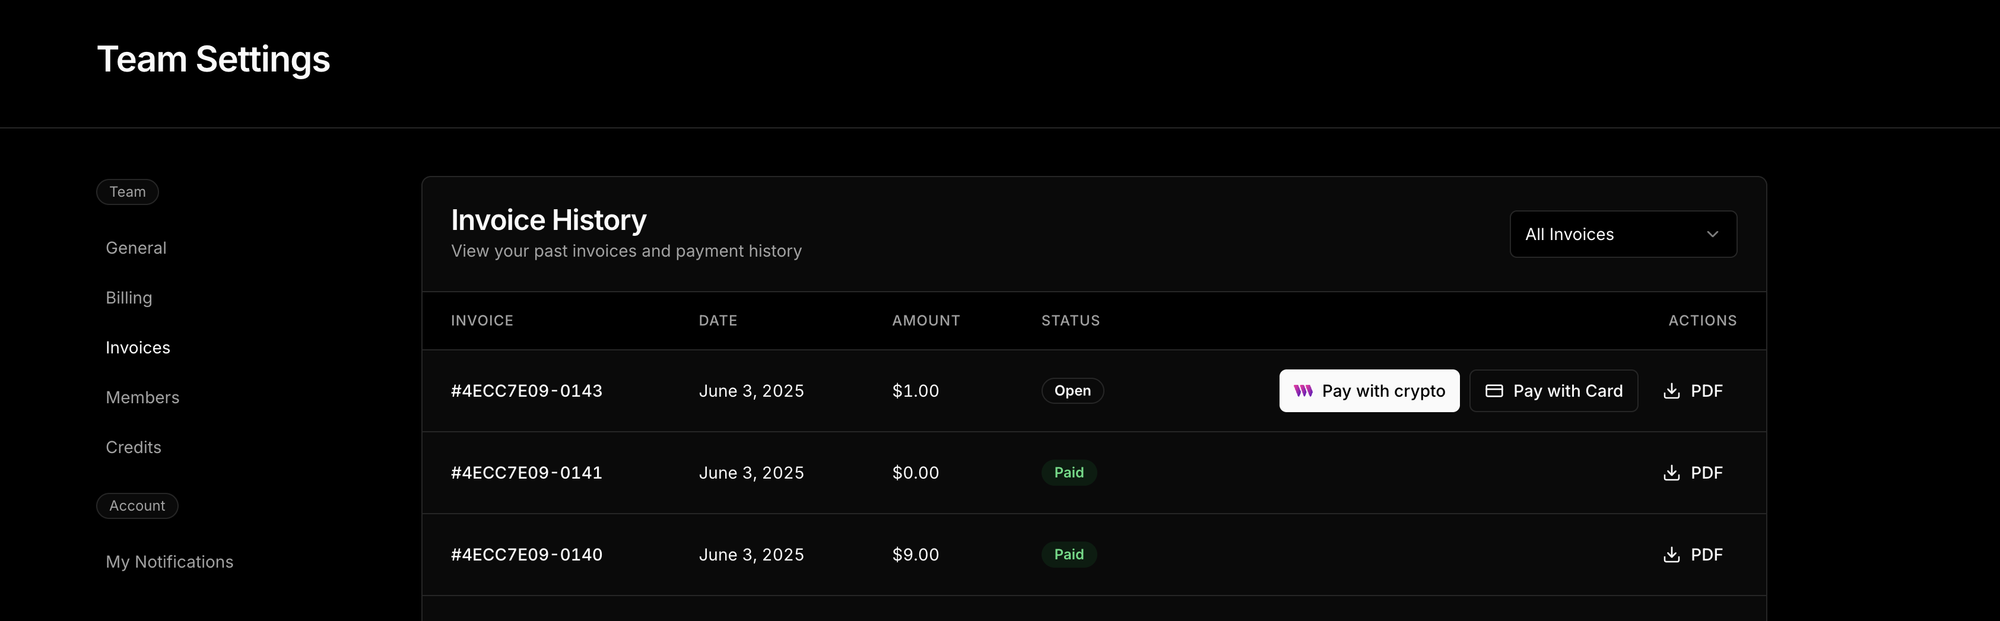Go to General team settings
Screen dimensions: 2000x621
pyautogui.click(x=136, y=248)
